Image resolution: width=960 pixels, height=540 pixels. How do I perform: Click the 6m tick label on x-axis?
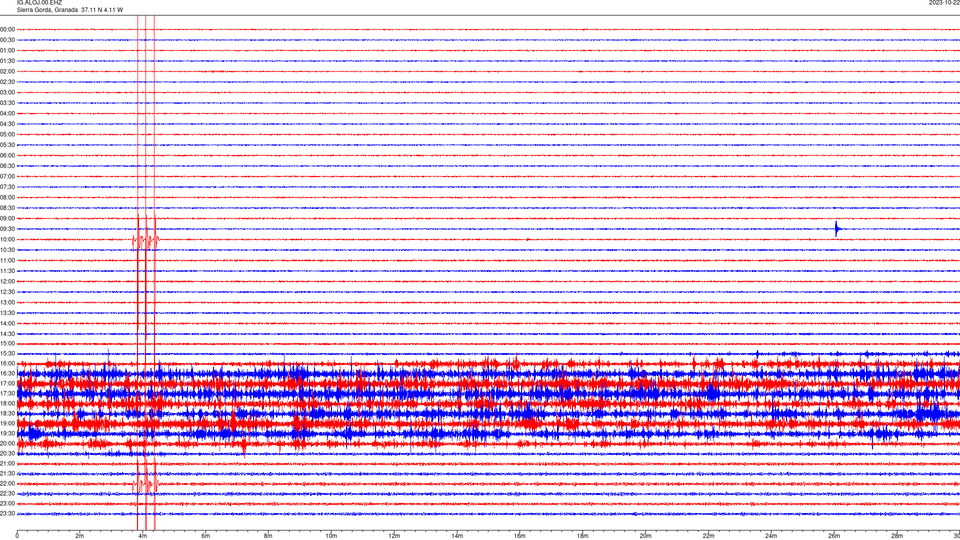206,536
